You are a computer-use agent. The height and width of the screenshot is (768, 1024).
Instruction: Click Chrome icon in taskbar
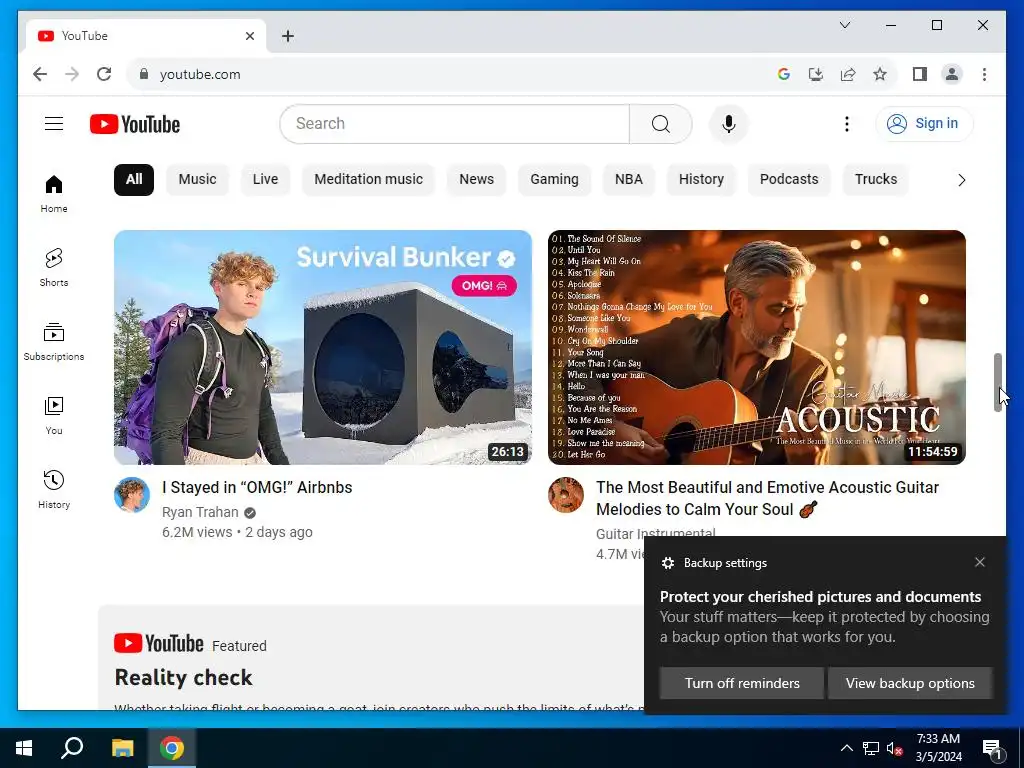[x=172, y=748]
